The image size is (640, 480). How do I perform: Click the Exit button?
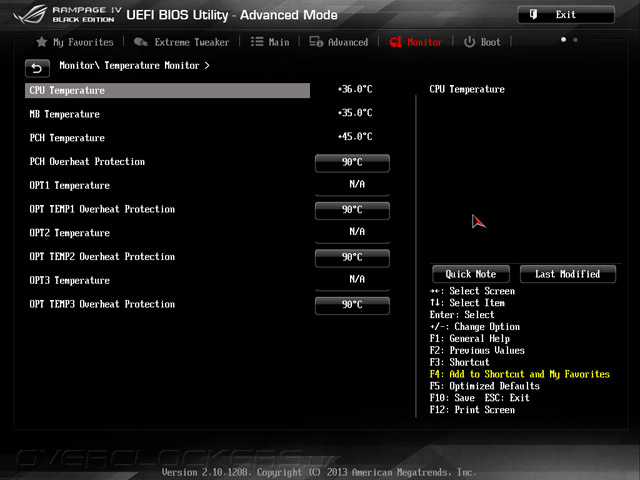coord(566,15)
